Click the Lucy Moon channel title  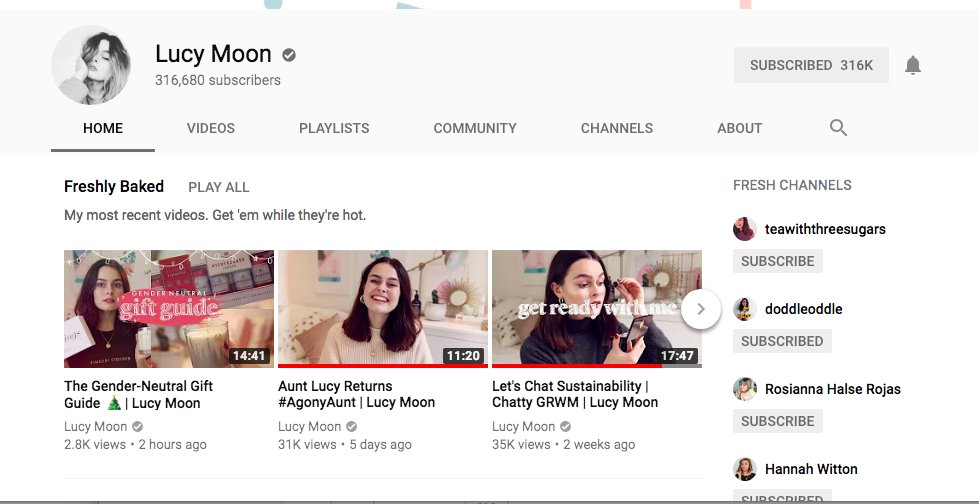tap(213, 54)
